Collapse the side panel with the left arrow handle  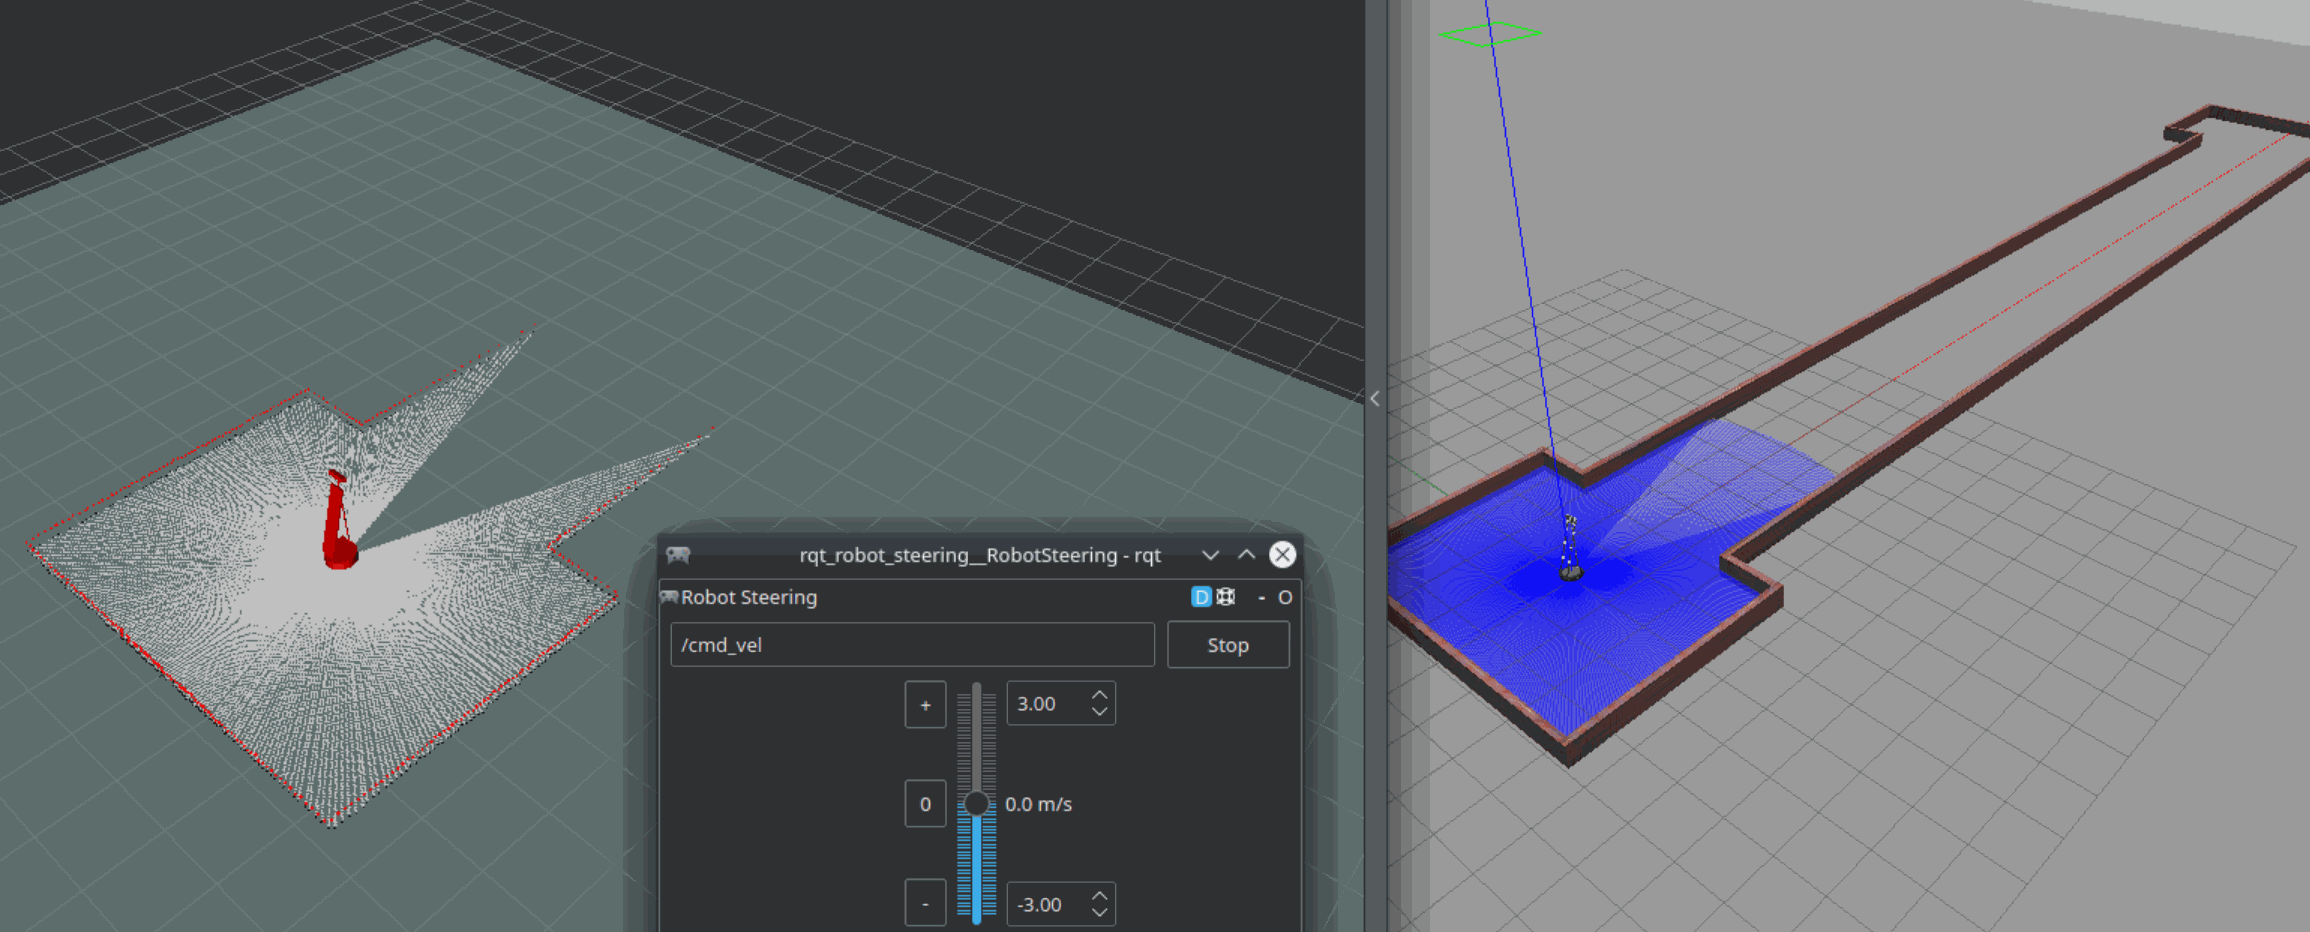click(1375, 399)
